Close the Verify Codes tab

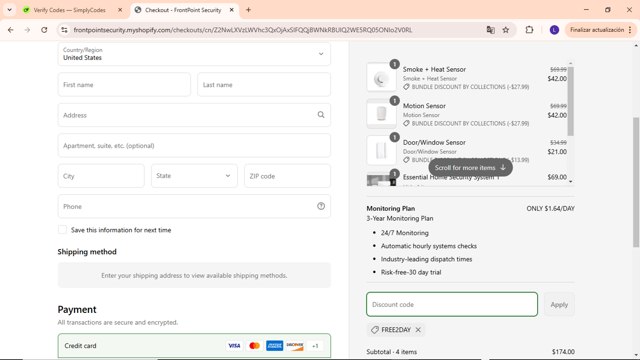[120, 10]
